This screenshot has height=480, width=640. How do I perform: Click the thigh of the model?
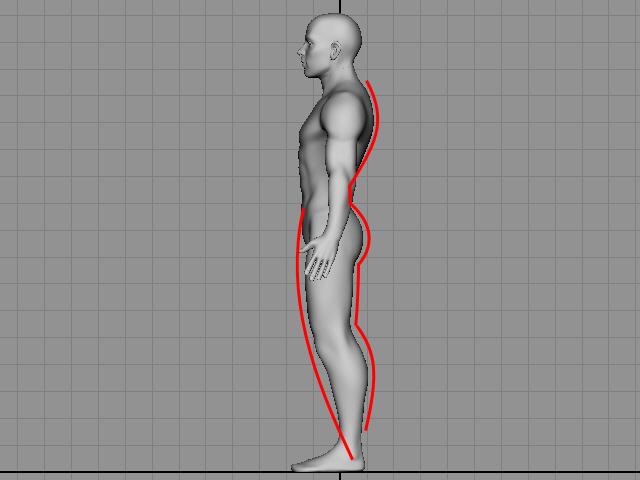click(332, 295)
